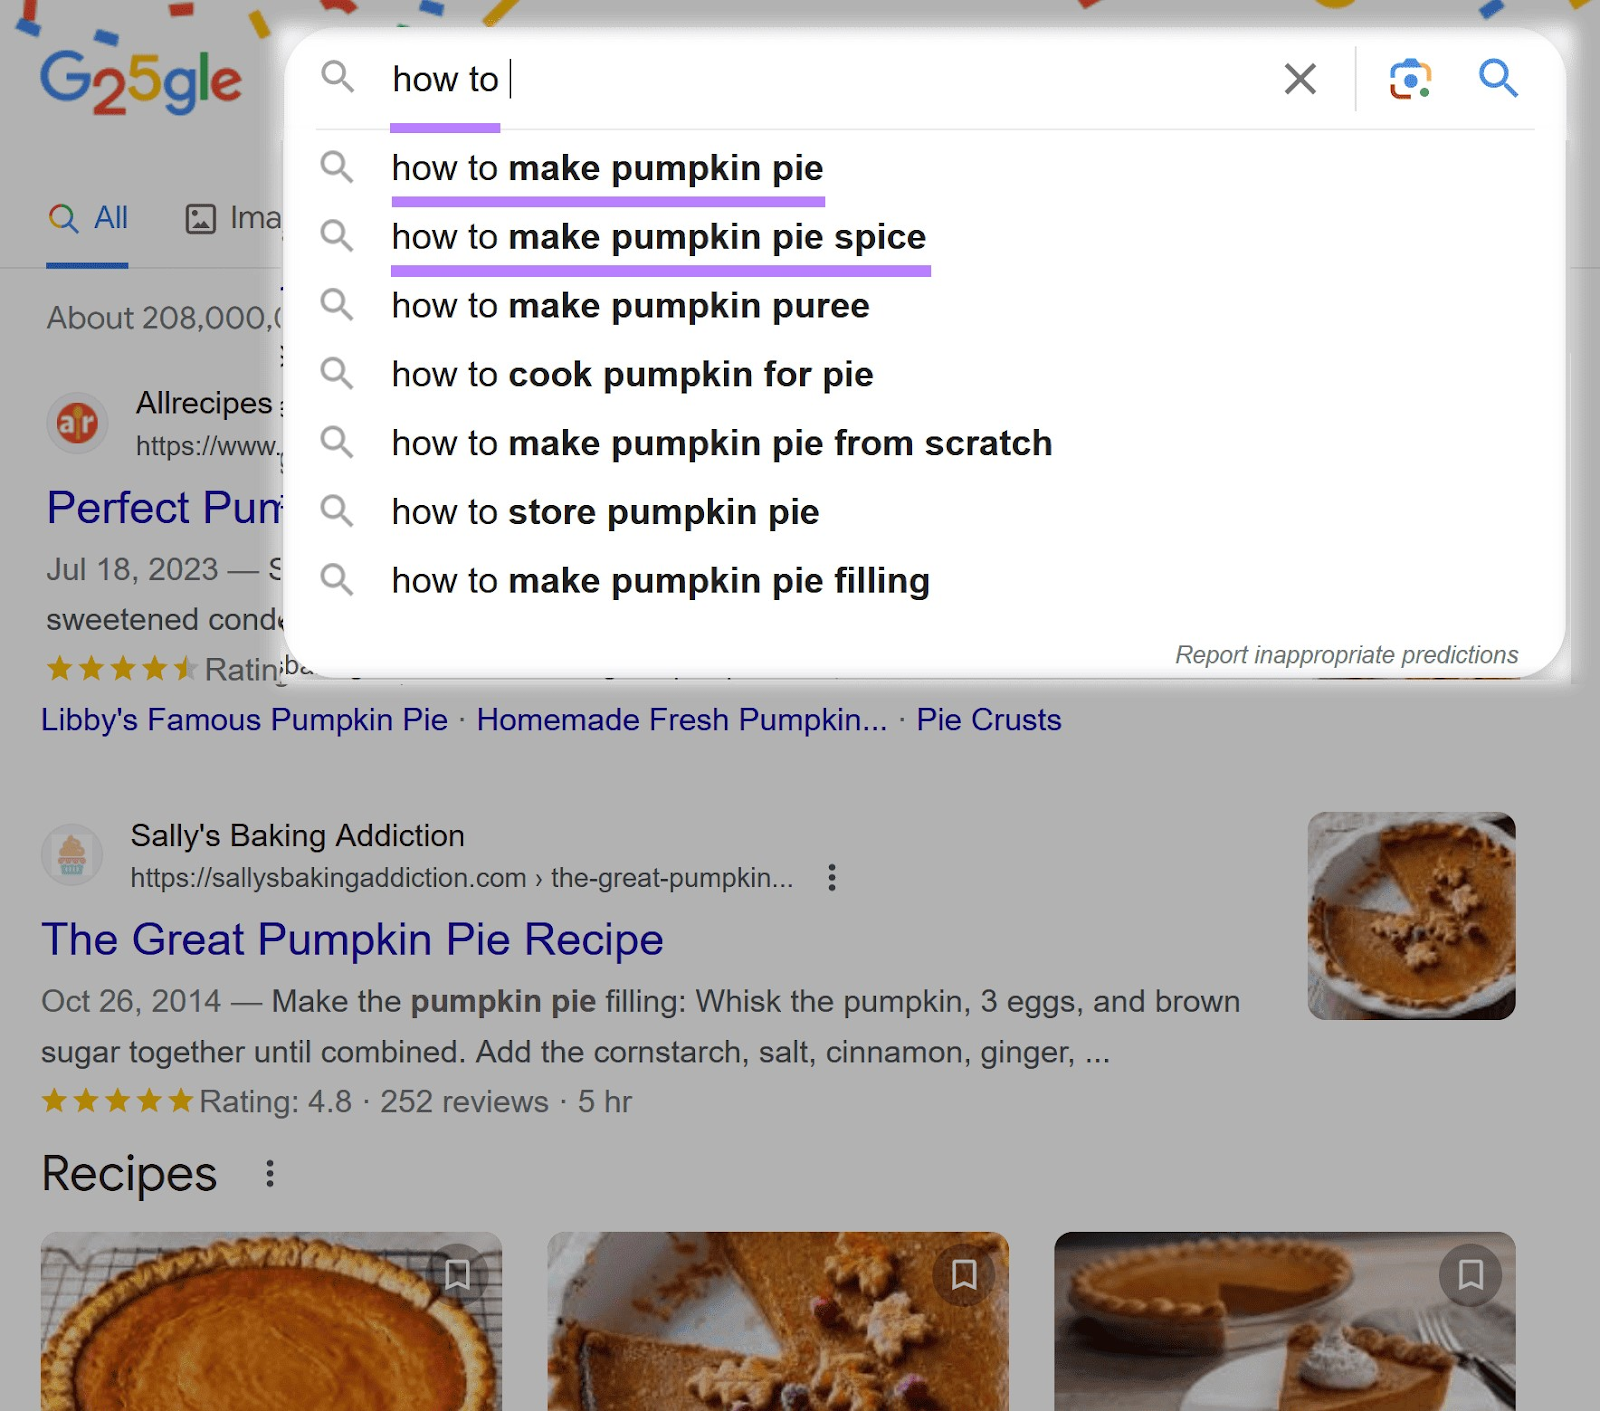Click the magnifier beside 'how to store pumpkin pie'
This screenshot has height=1411, width=1600.
(338, 512)
